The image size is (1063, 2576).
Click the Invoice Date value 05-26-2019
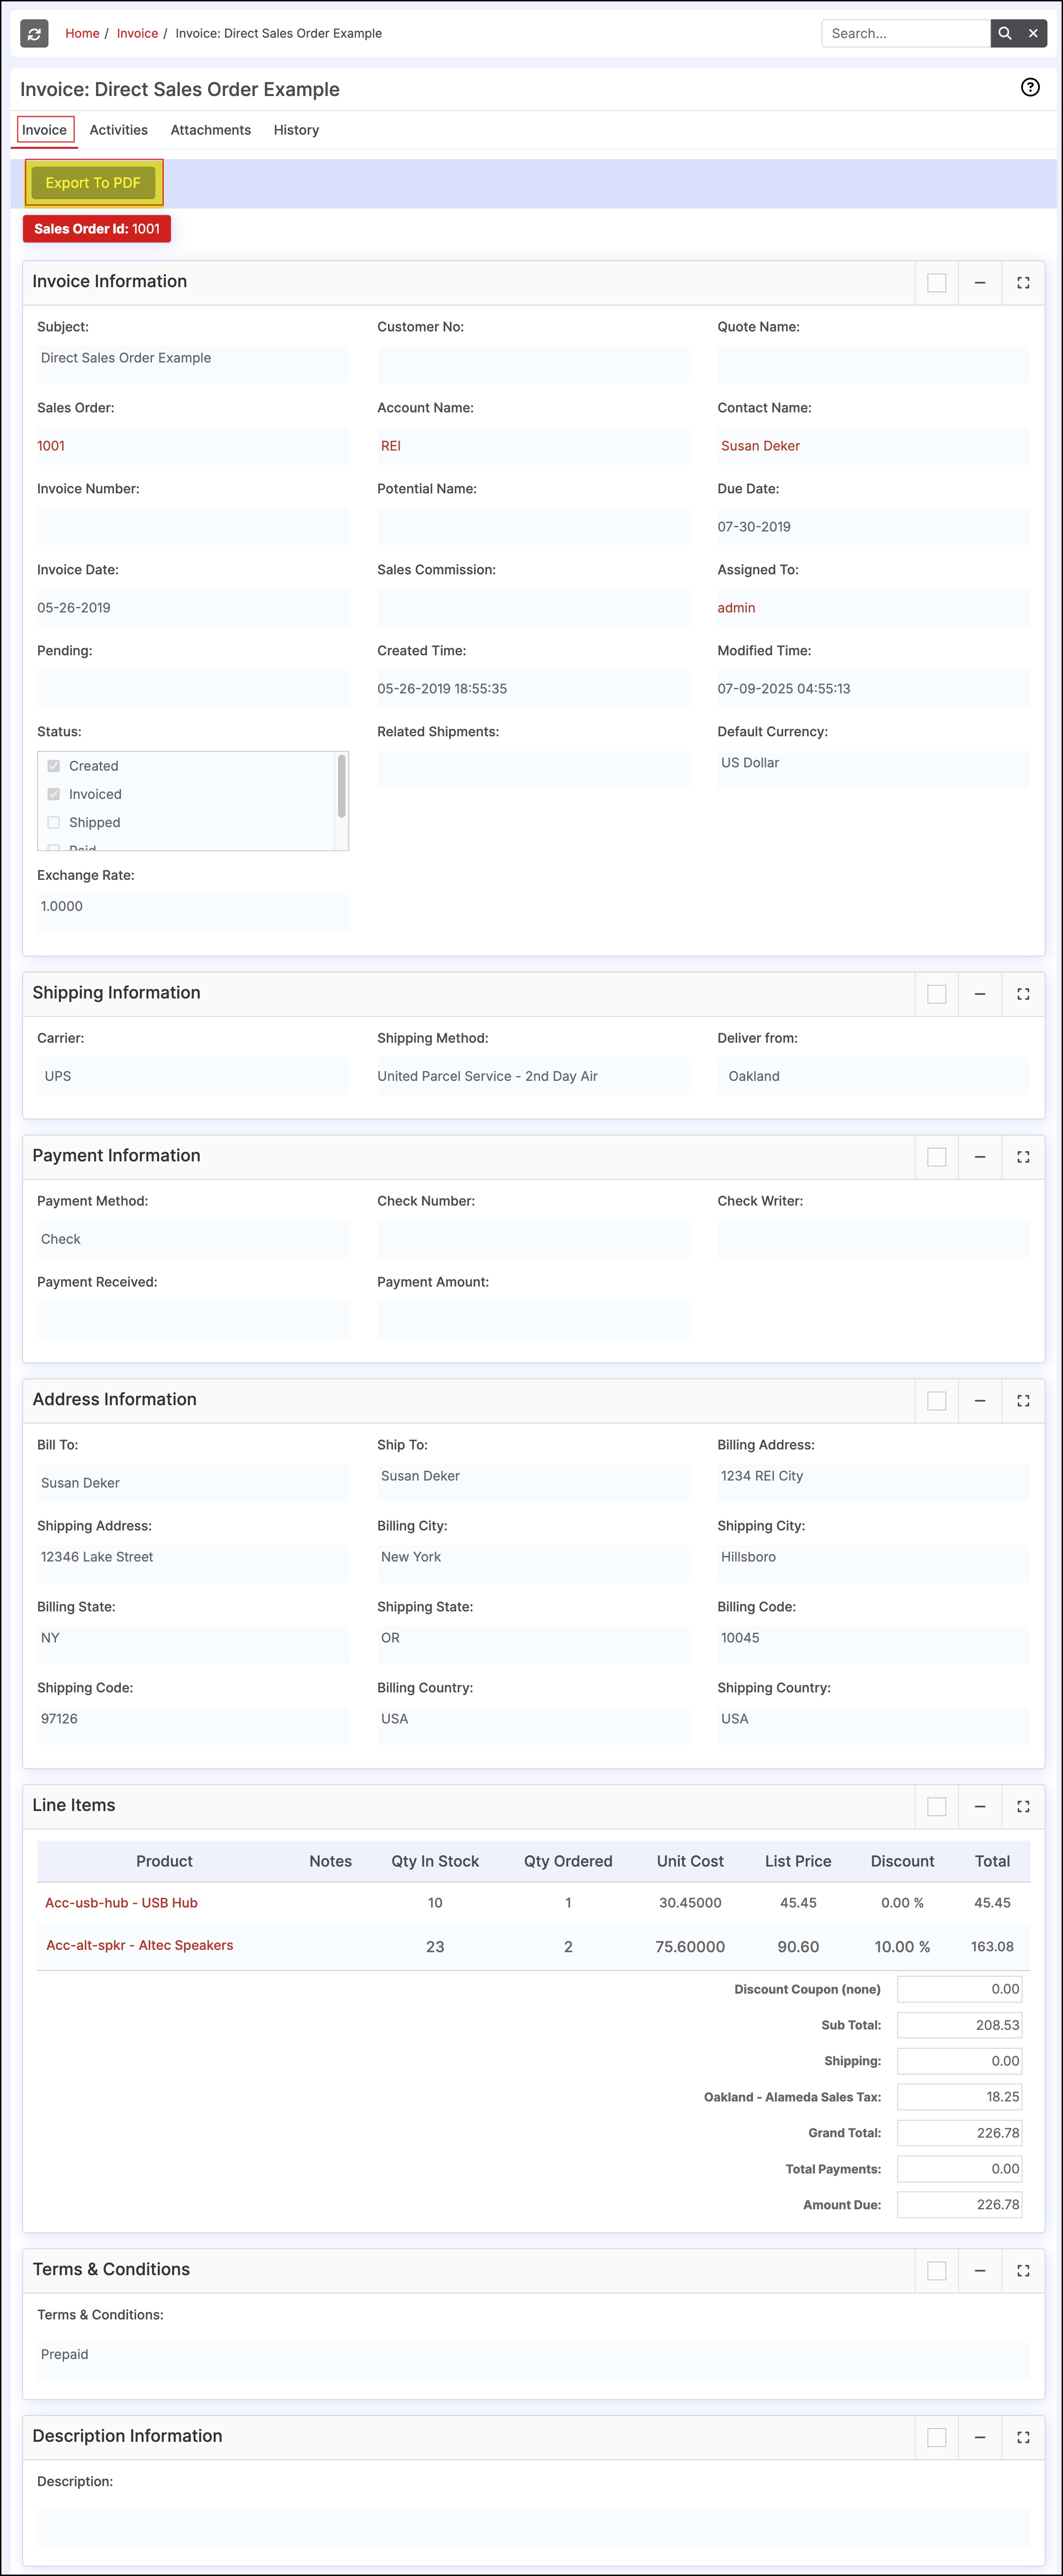[74, 608]
